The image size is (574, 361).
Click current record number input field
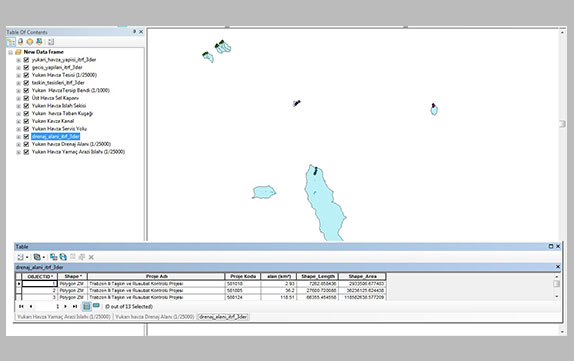coord(49,306)
